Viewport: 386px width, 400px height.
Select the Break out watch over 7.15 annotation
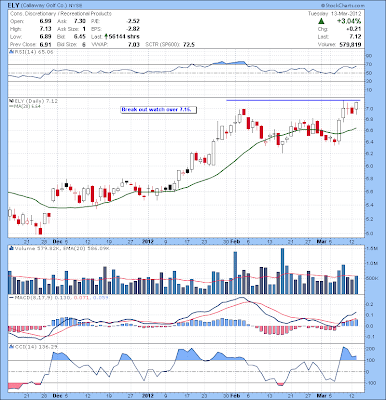158,110
